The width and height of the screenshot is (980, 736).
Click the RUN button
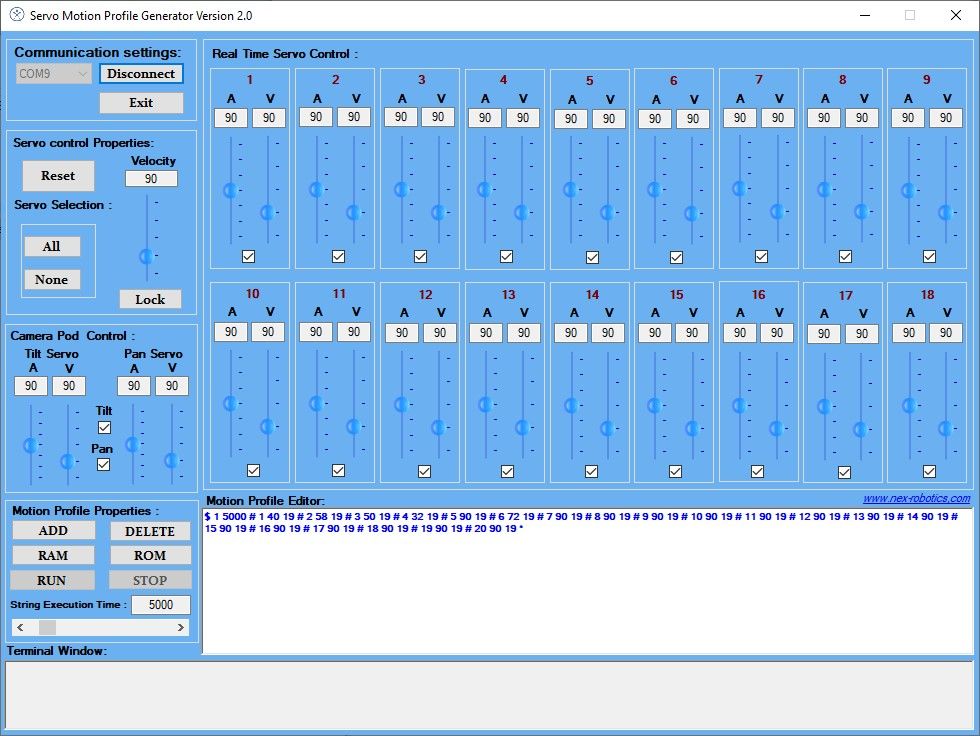[x=52, y=580]
